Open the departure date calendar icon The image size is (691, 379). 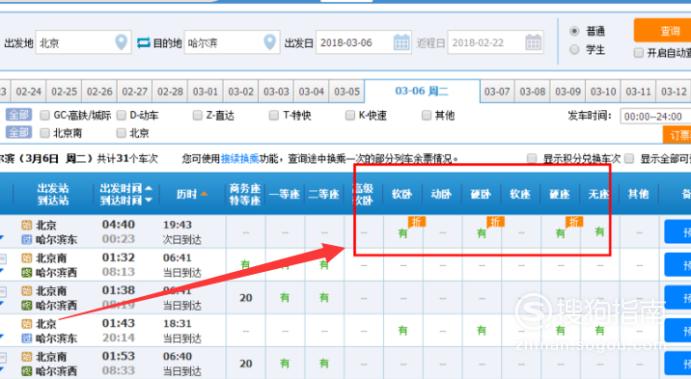pos(401,43)
